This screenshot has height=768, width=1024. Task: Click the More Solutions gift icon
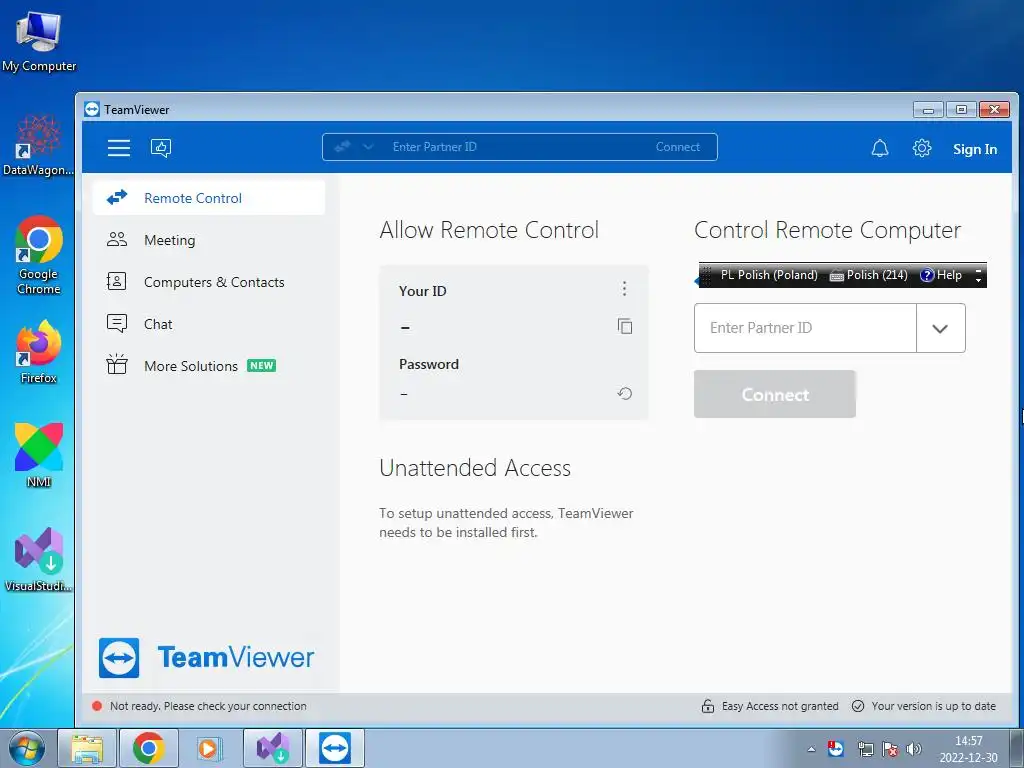tap(117, 364)
